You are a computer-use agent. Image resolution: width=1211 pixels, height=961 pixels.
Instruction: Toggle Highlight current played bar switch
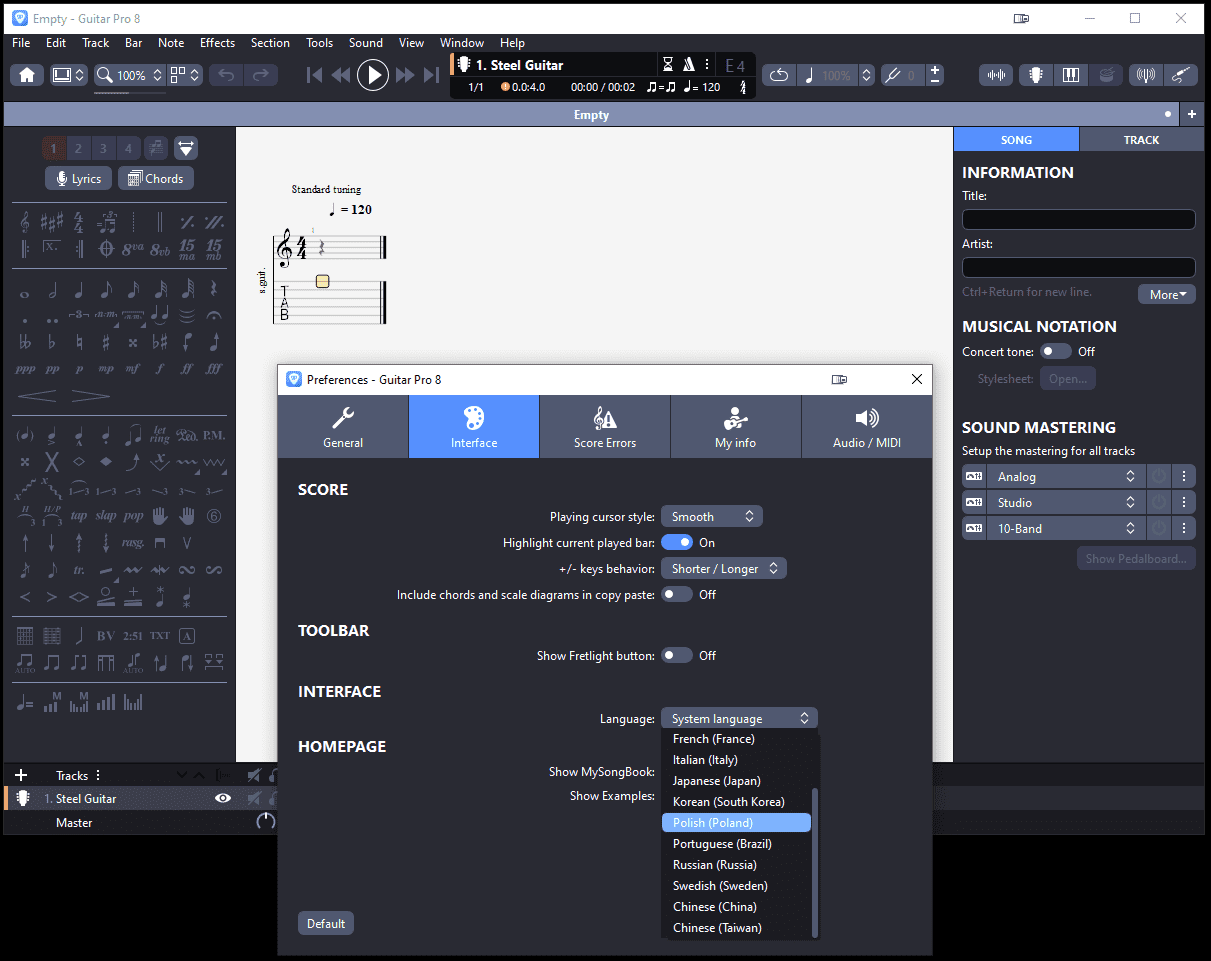tap(677, 543)
